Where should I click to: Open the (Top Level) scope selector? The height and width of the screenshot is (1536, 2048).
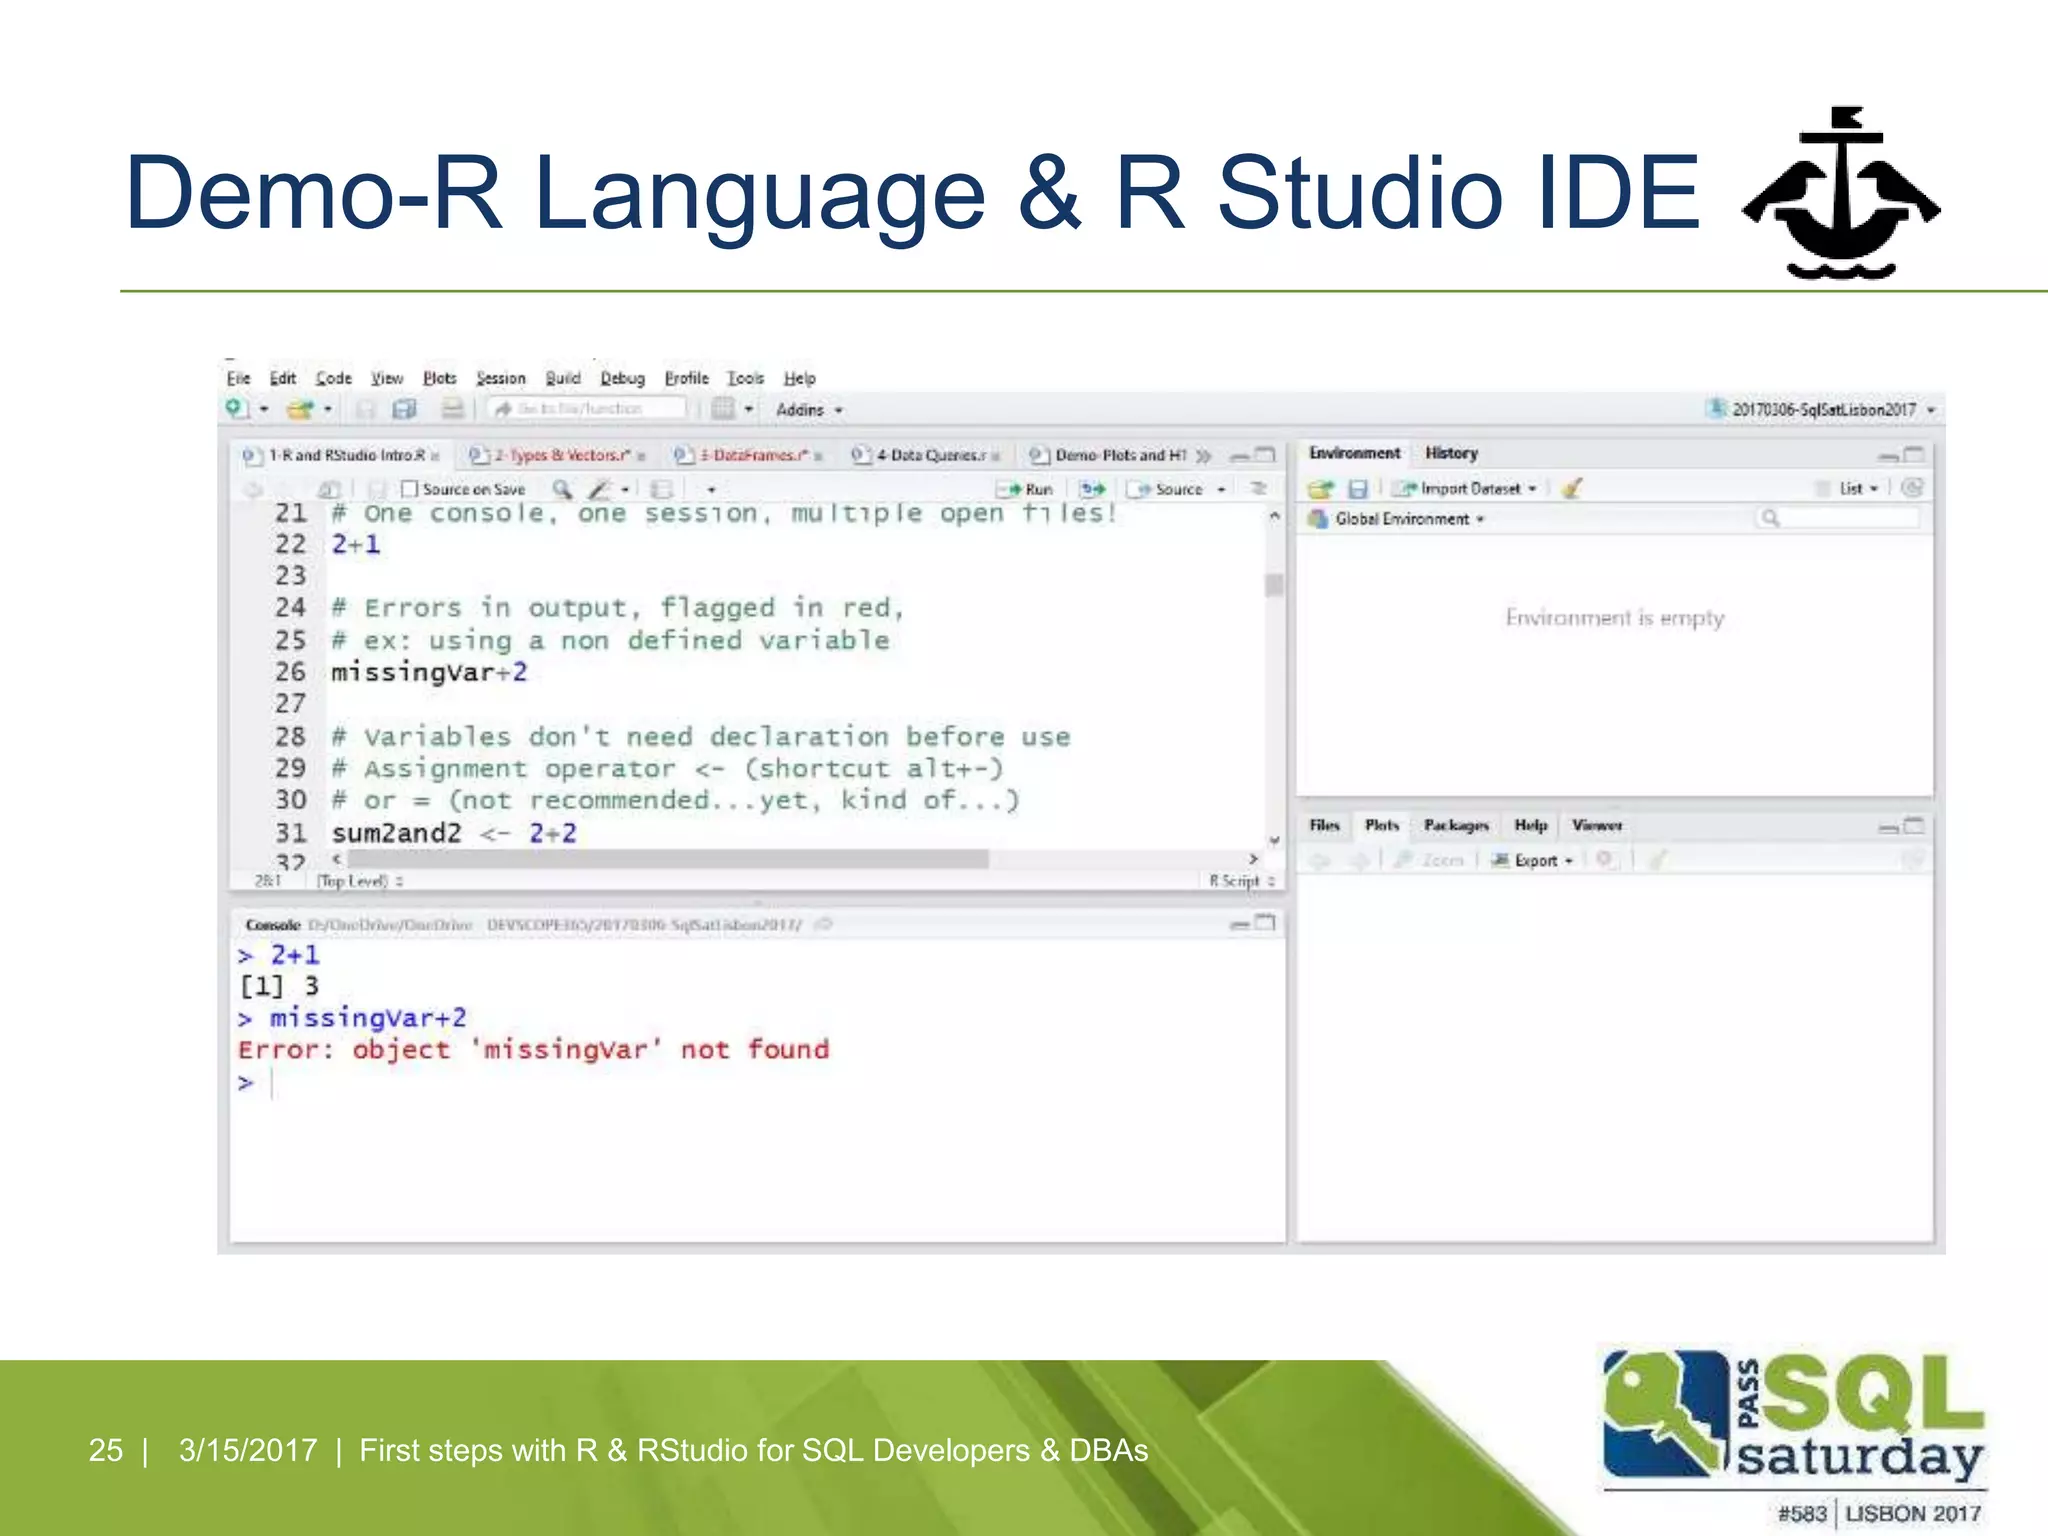(x=360, y=881)
